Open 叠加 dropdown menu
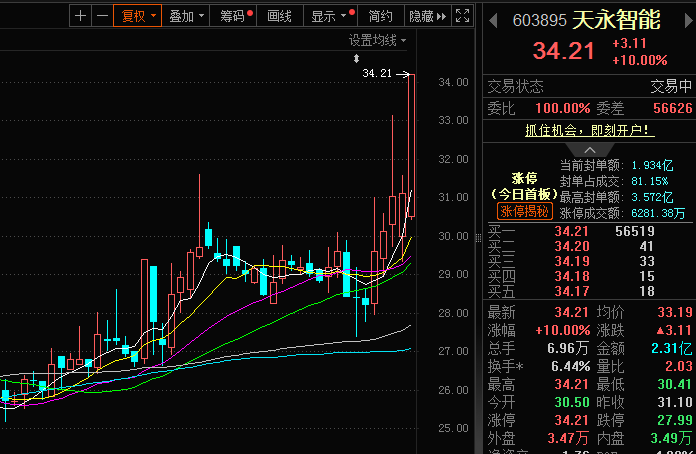 point(186,16)
